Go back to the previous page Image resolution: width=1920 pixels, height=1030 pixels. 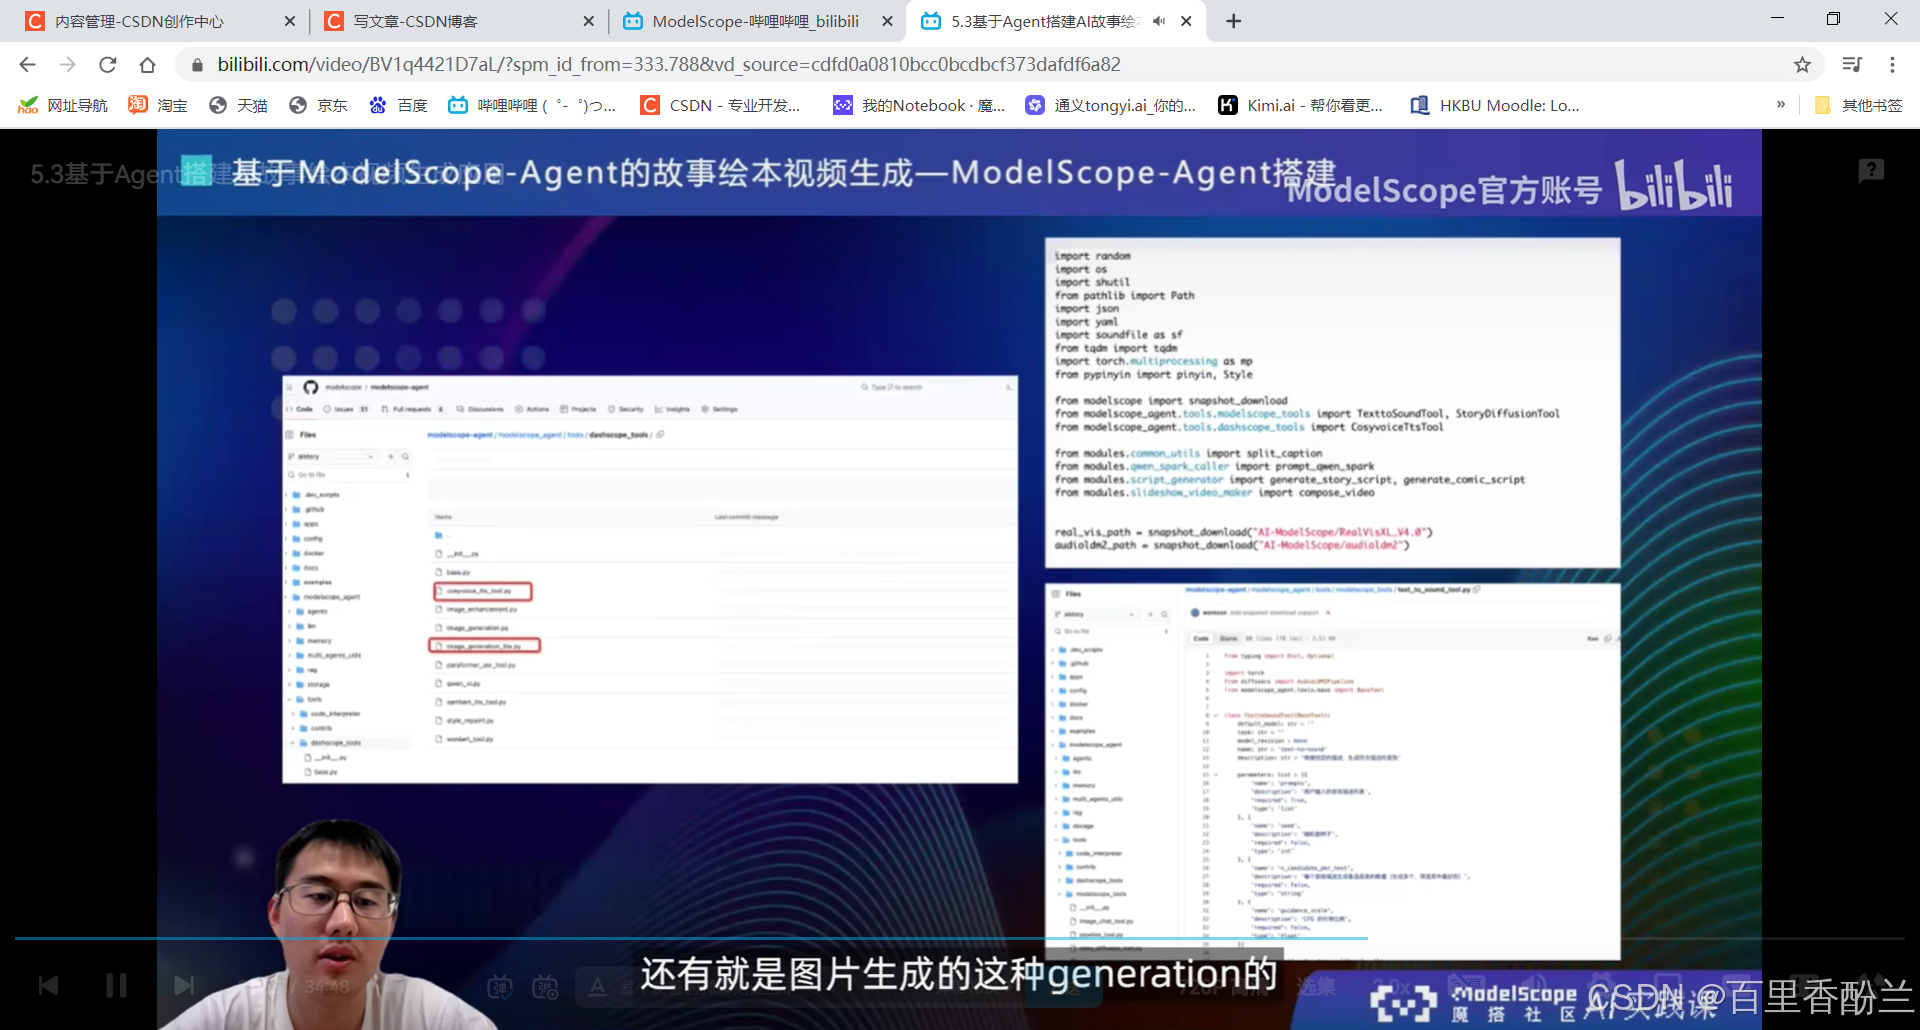[27, 65]
